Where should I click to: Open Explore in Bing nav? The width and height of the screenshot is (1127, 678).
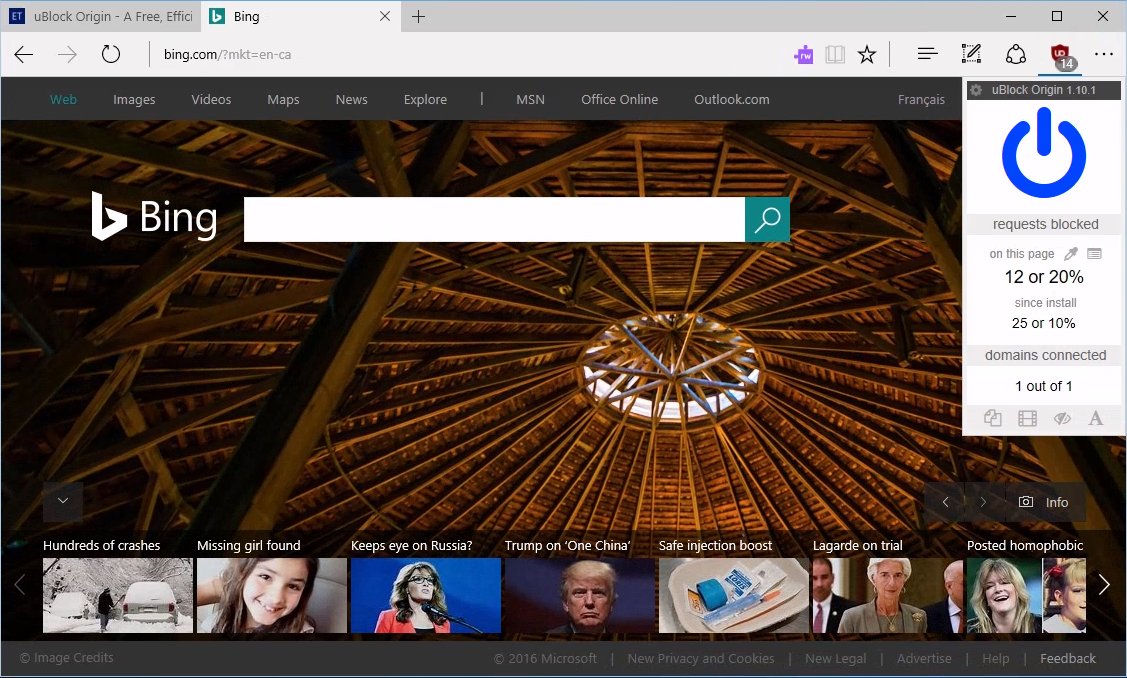tap(426, 99)
